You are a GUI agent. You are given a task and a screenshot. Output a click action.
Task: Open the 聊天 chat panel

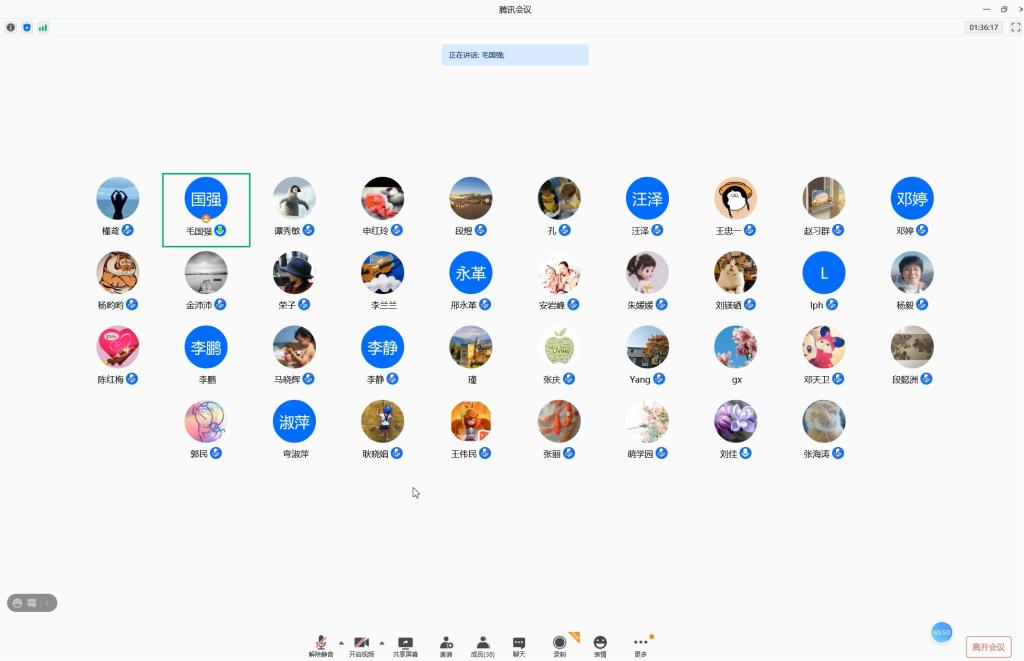point(519,646)
